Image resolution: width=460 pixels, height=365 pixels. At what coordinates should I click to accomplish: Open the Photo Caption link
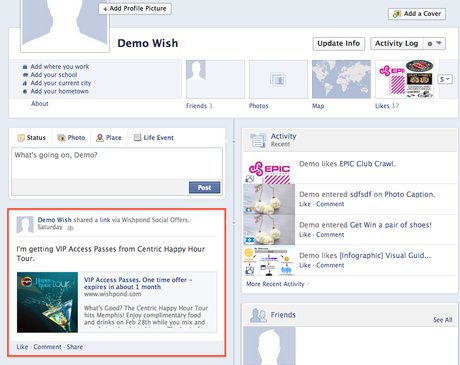(x=409, y=194)
